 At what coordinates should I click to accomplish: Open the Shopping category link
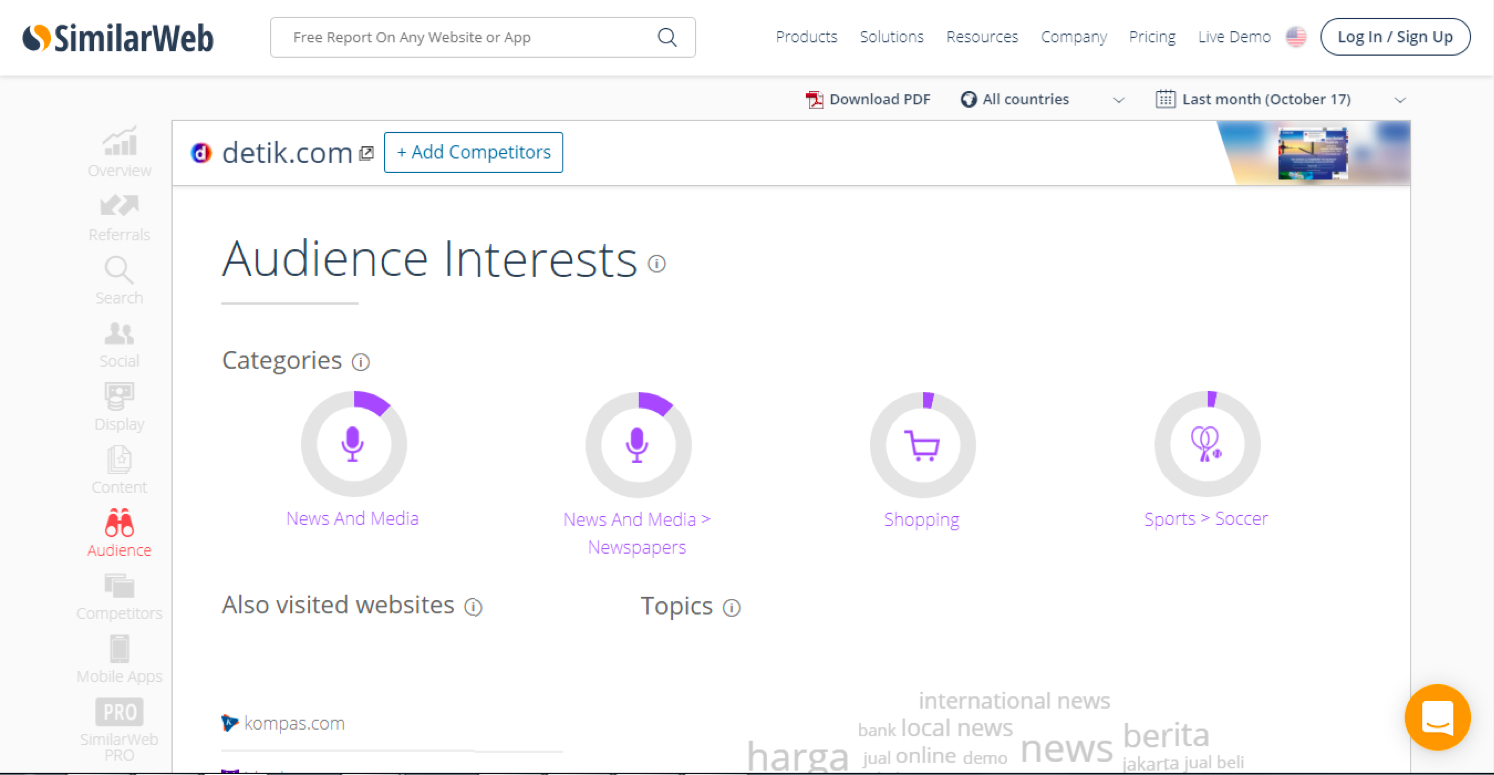point(921,519)
